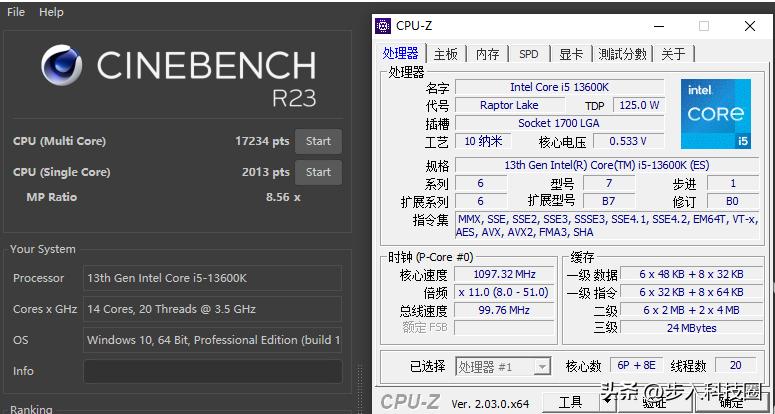
Task: Start the CPU Multi Core test
Action: [x=318, y=141]
